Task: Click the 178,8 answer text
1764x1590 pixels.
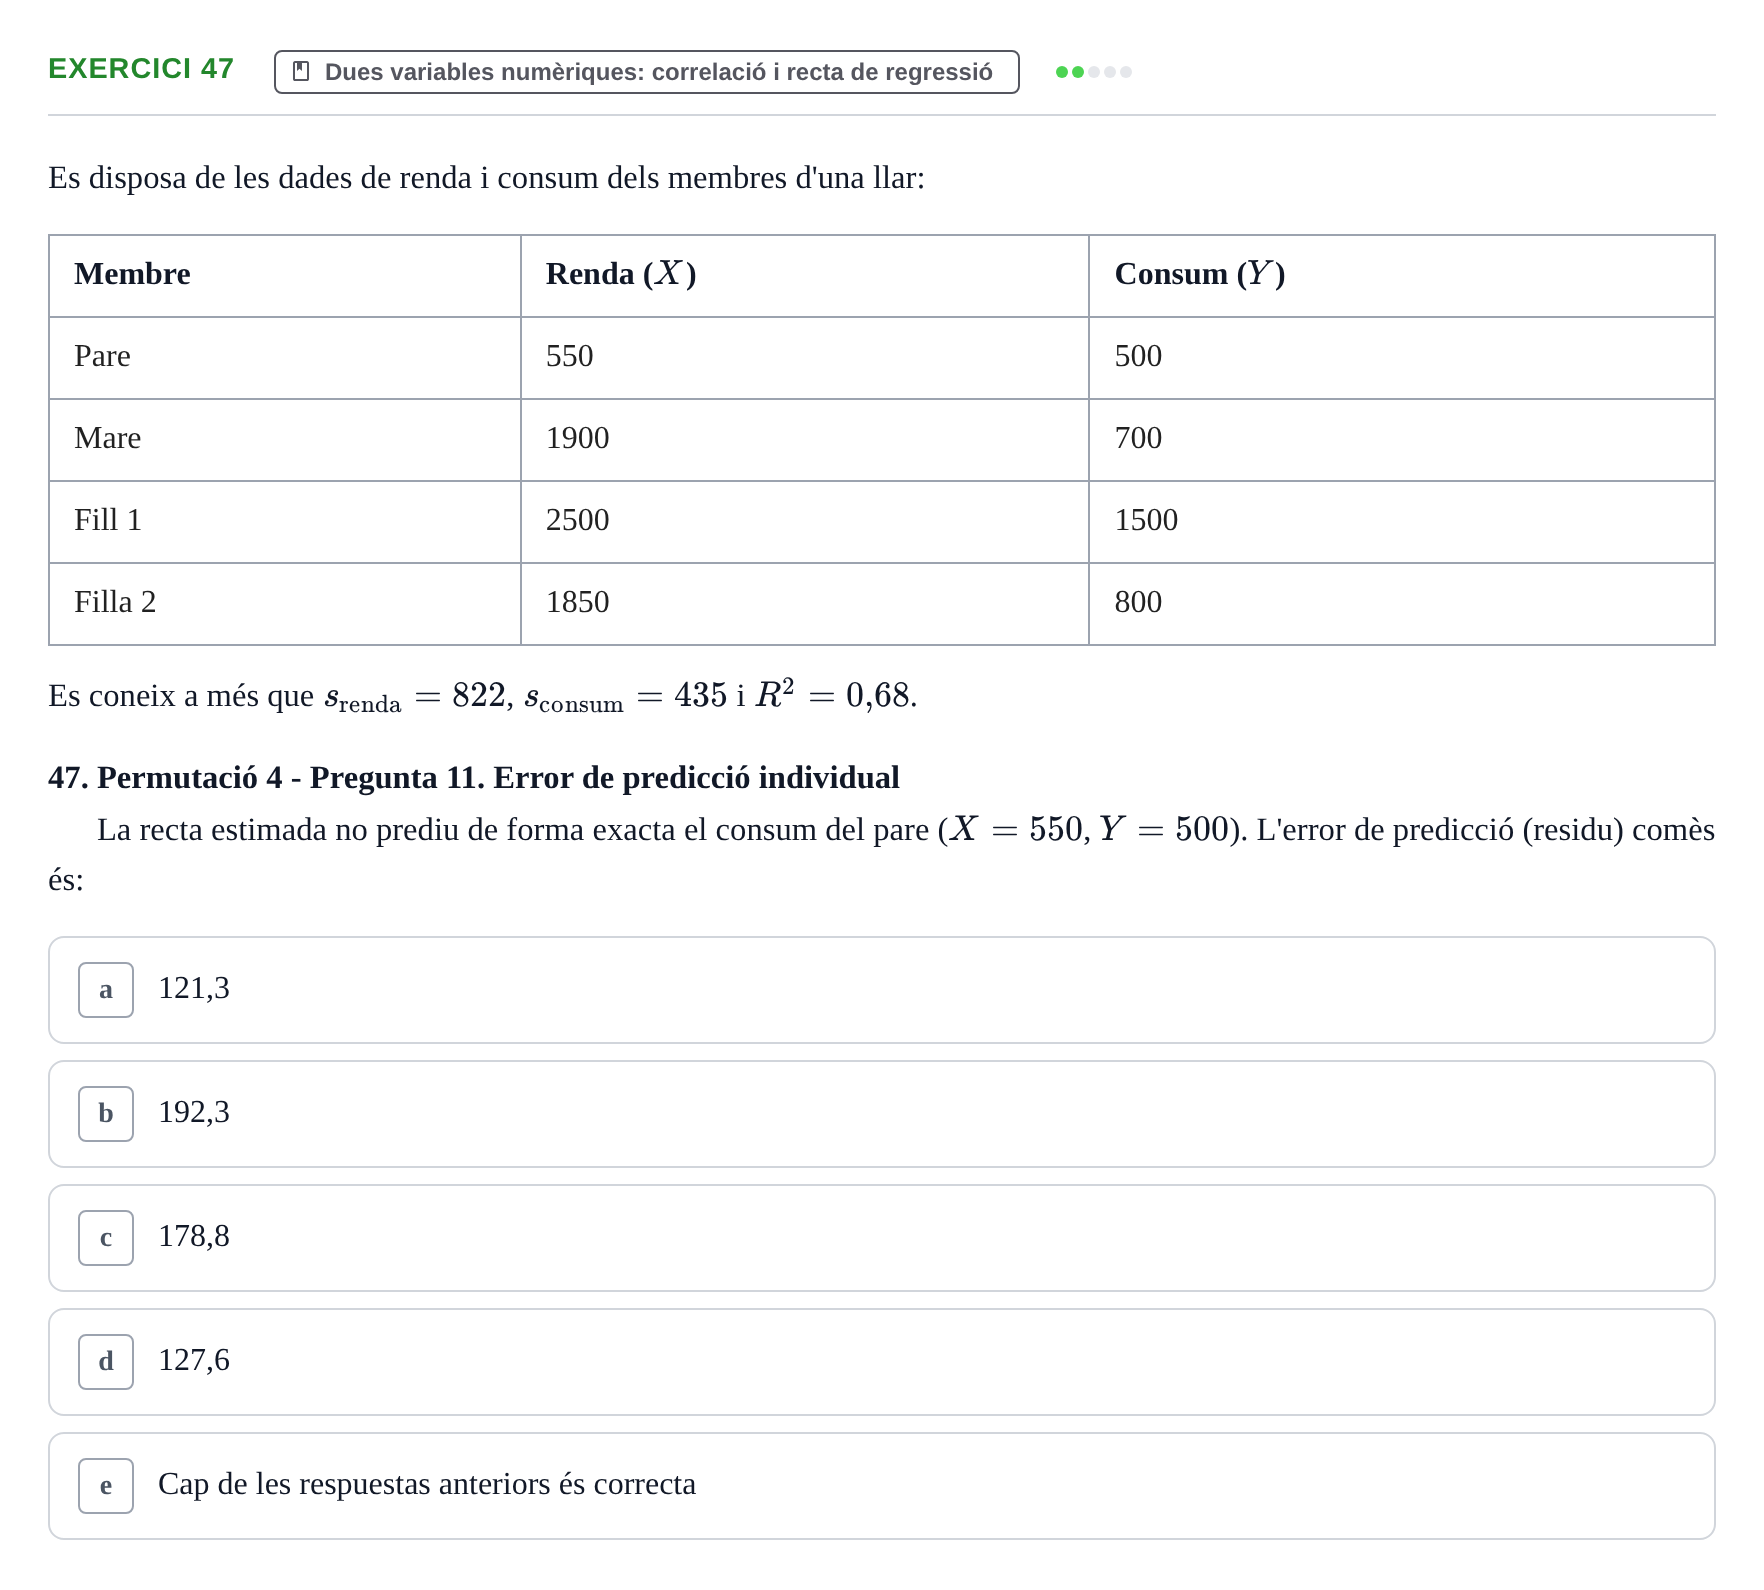Action: pyautogui.click(x=194, y=1237)
